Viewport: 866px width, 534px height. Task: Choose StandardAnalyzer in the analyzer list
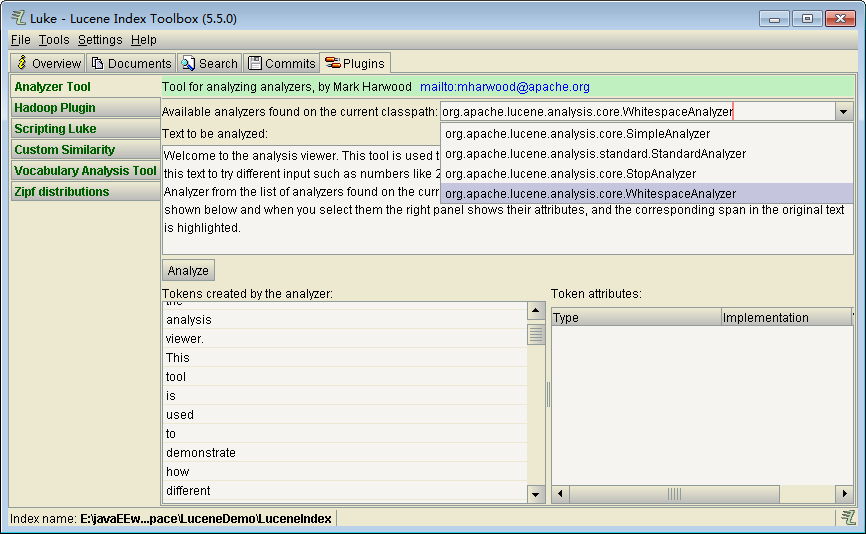click(595, 154)
